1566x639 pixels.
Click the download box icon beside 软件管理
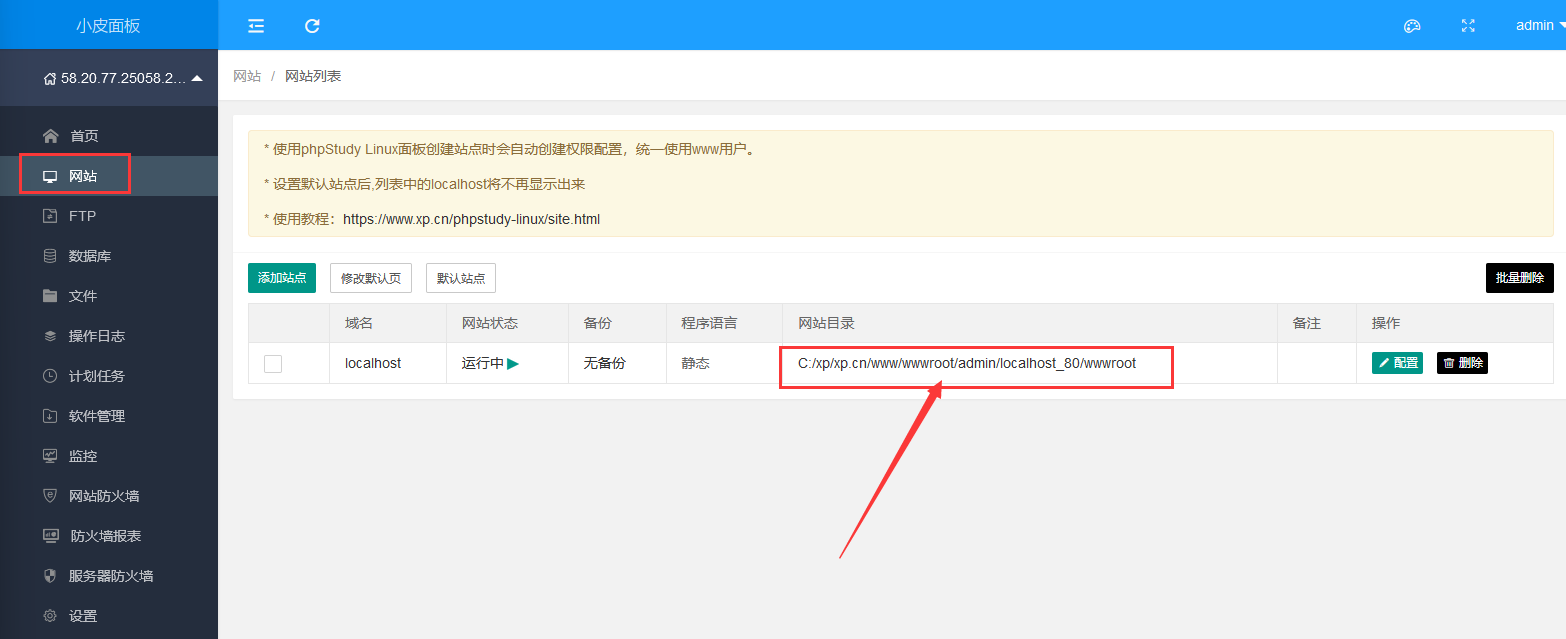pyautogui.click(x=50, y=416)
